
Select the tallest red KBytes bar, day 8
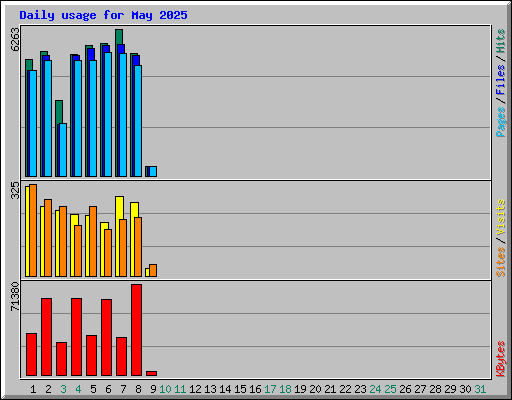(136, 330)
